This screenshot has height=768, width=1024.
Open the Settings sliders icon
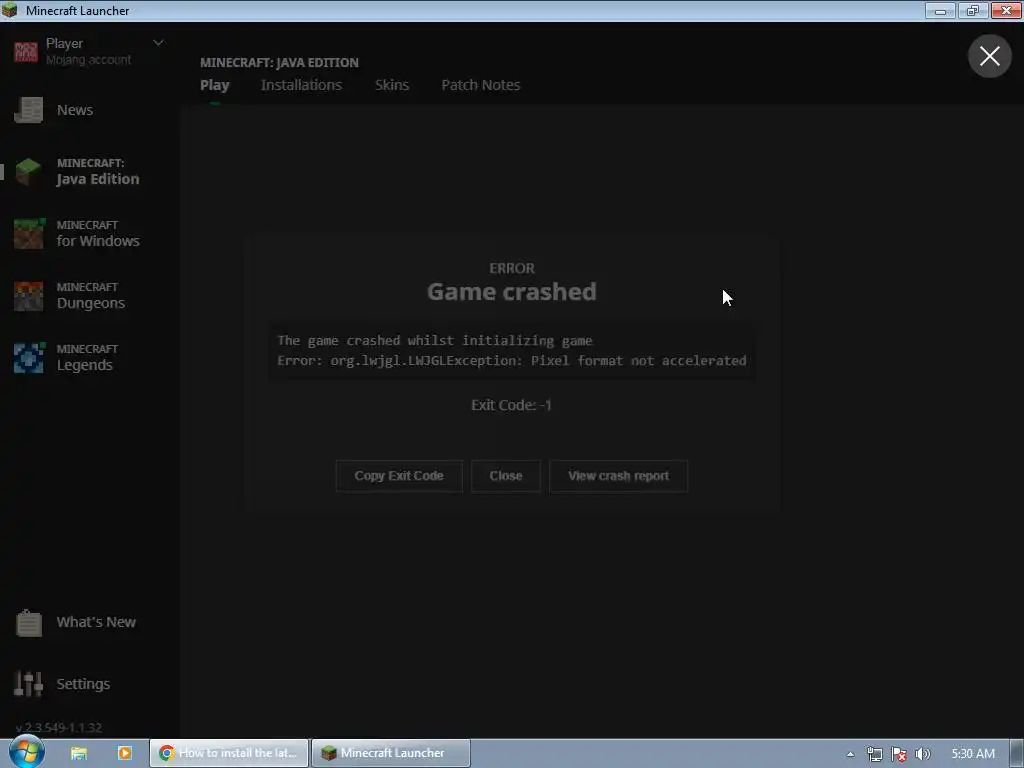click(x=28, y=684)
